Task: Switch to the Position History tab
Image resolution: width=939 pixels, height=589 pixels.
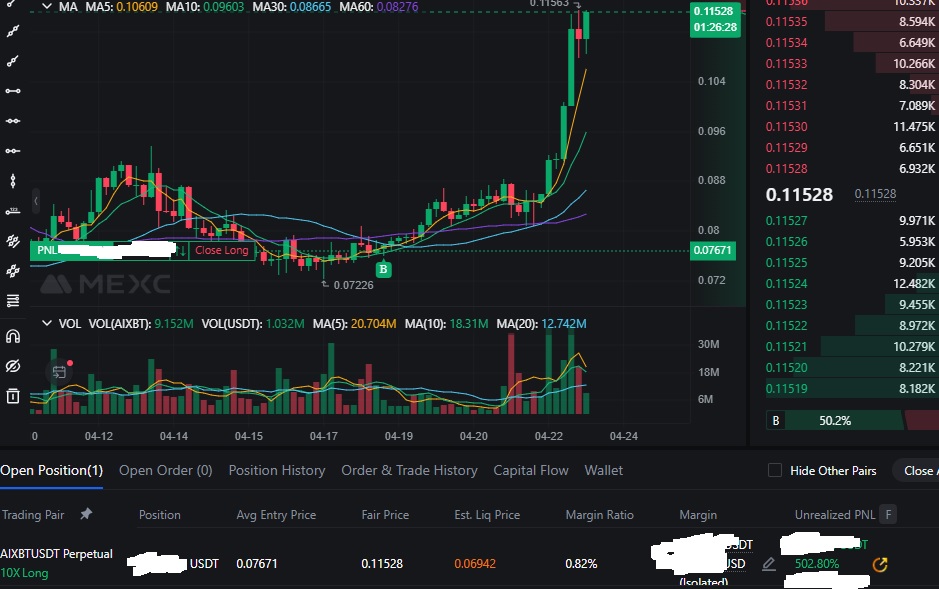Action: (x=277, y=470)
